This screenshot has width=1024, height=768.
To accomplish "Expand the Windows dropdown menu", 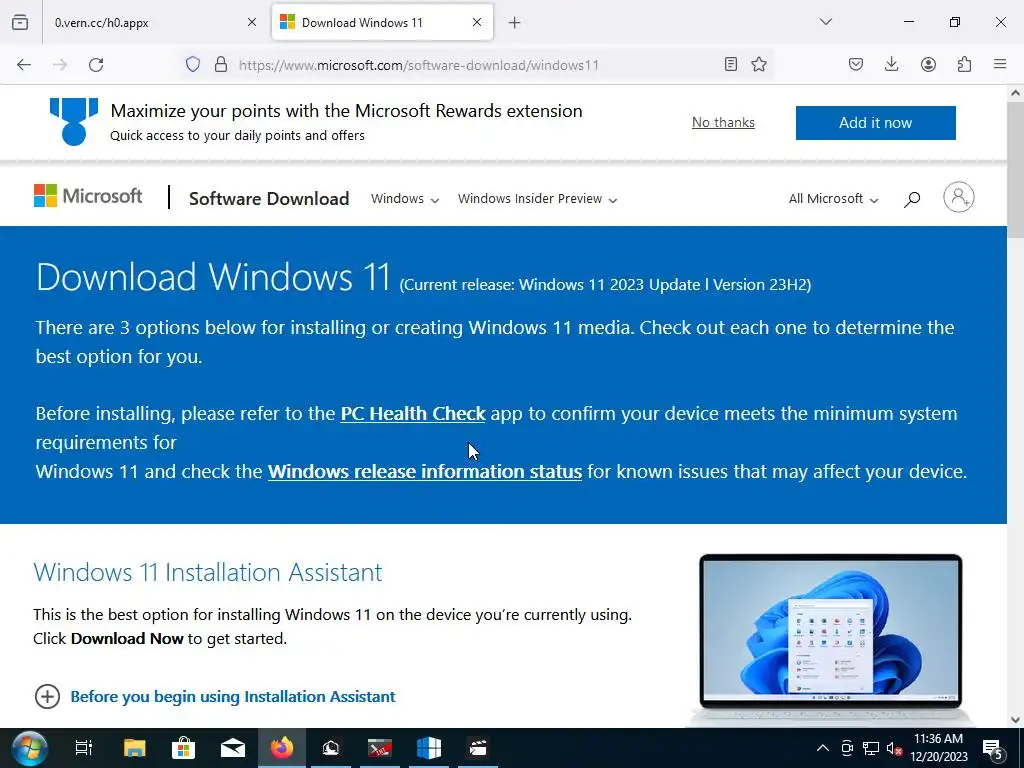I will point(405,199).
